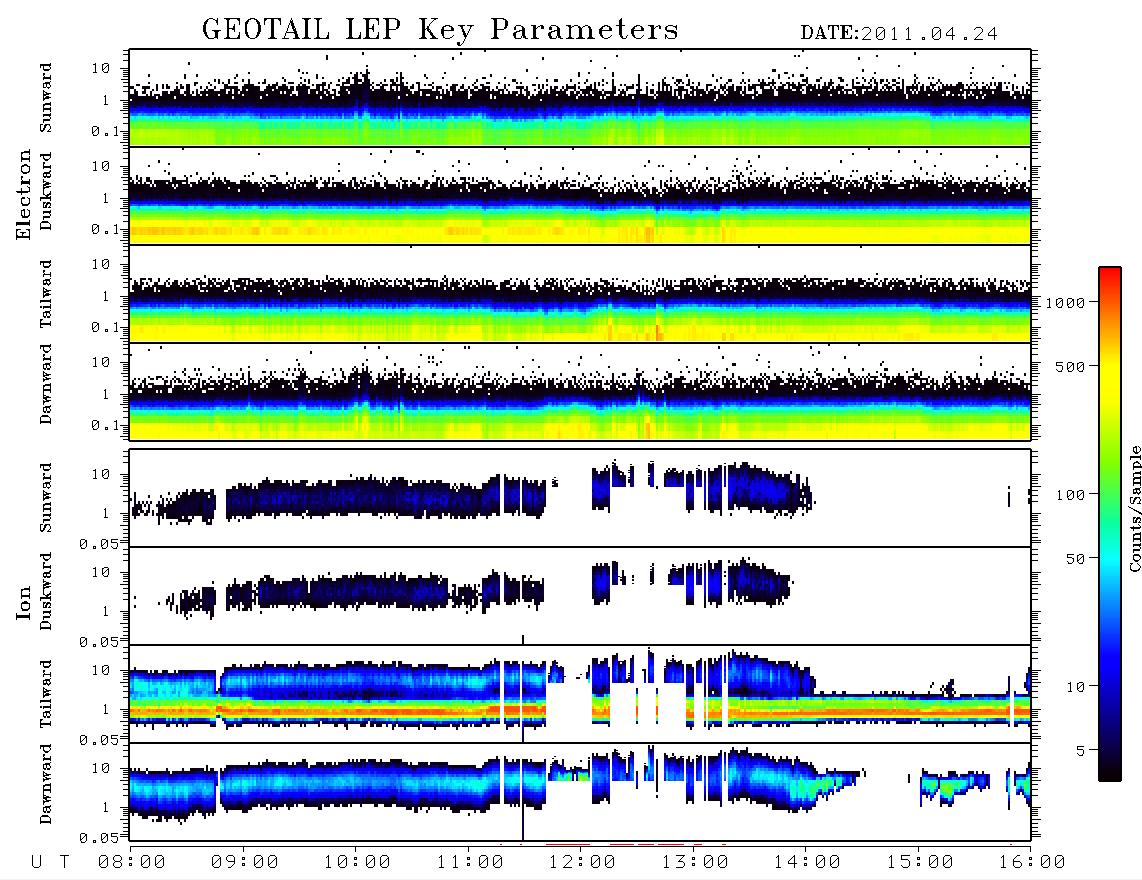The width and height of the screenshot is (1142, 880).
Task: Select the 16:00 time tick label
Action: (x=1032, y=863)
